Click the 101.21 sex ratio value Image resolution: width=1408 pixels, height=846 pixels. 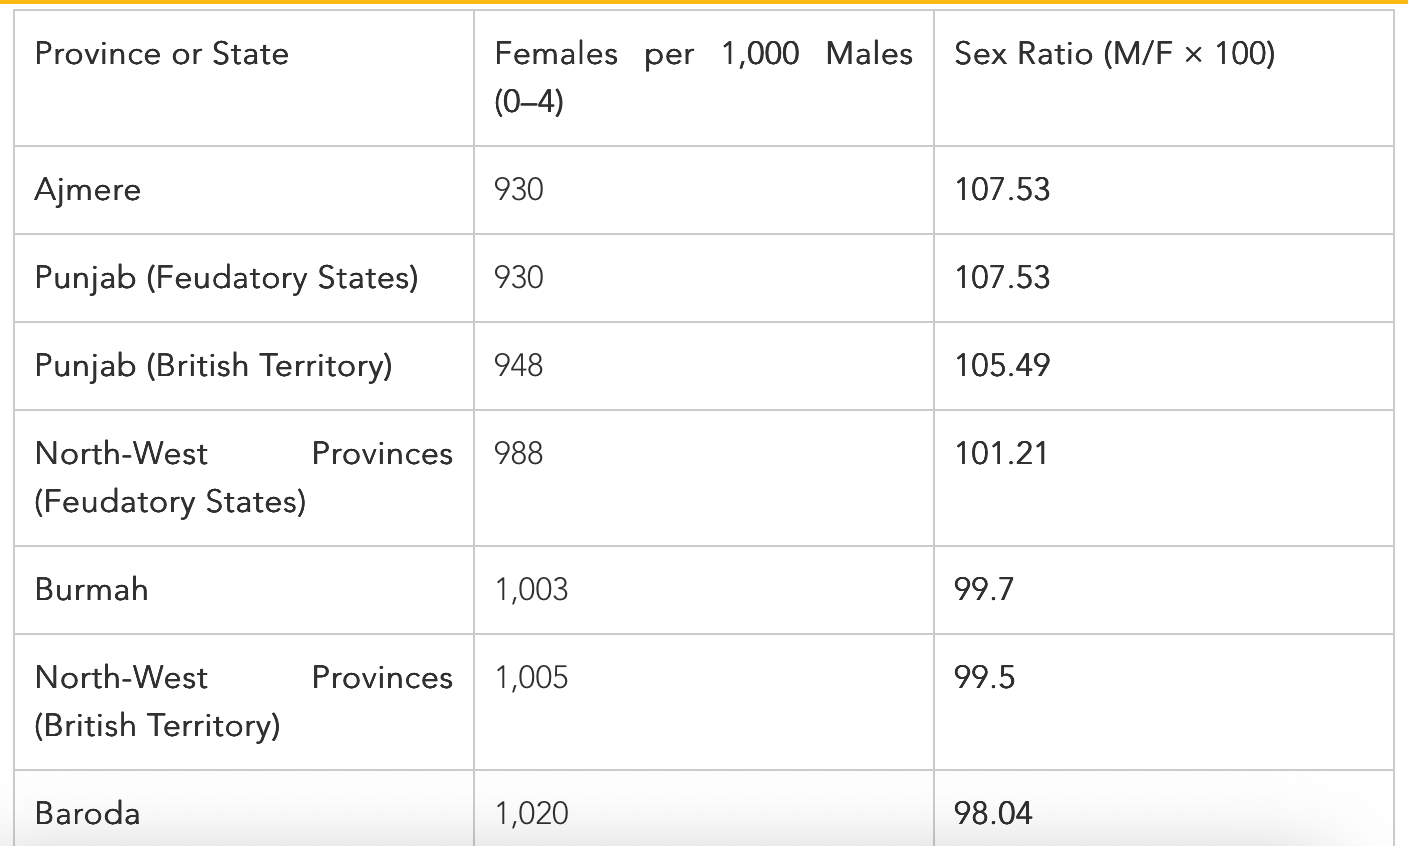click(x=1001, y=454)
